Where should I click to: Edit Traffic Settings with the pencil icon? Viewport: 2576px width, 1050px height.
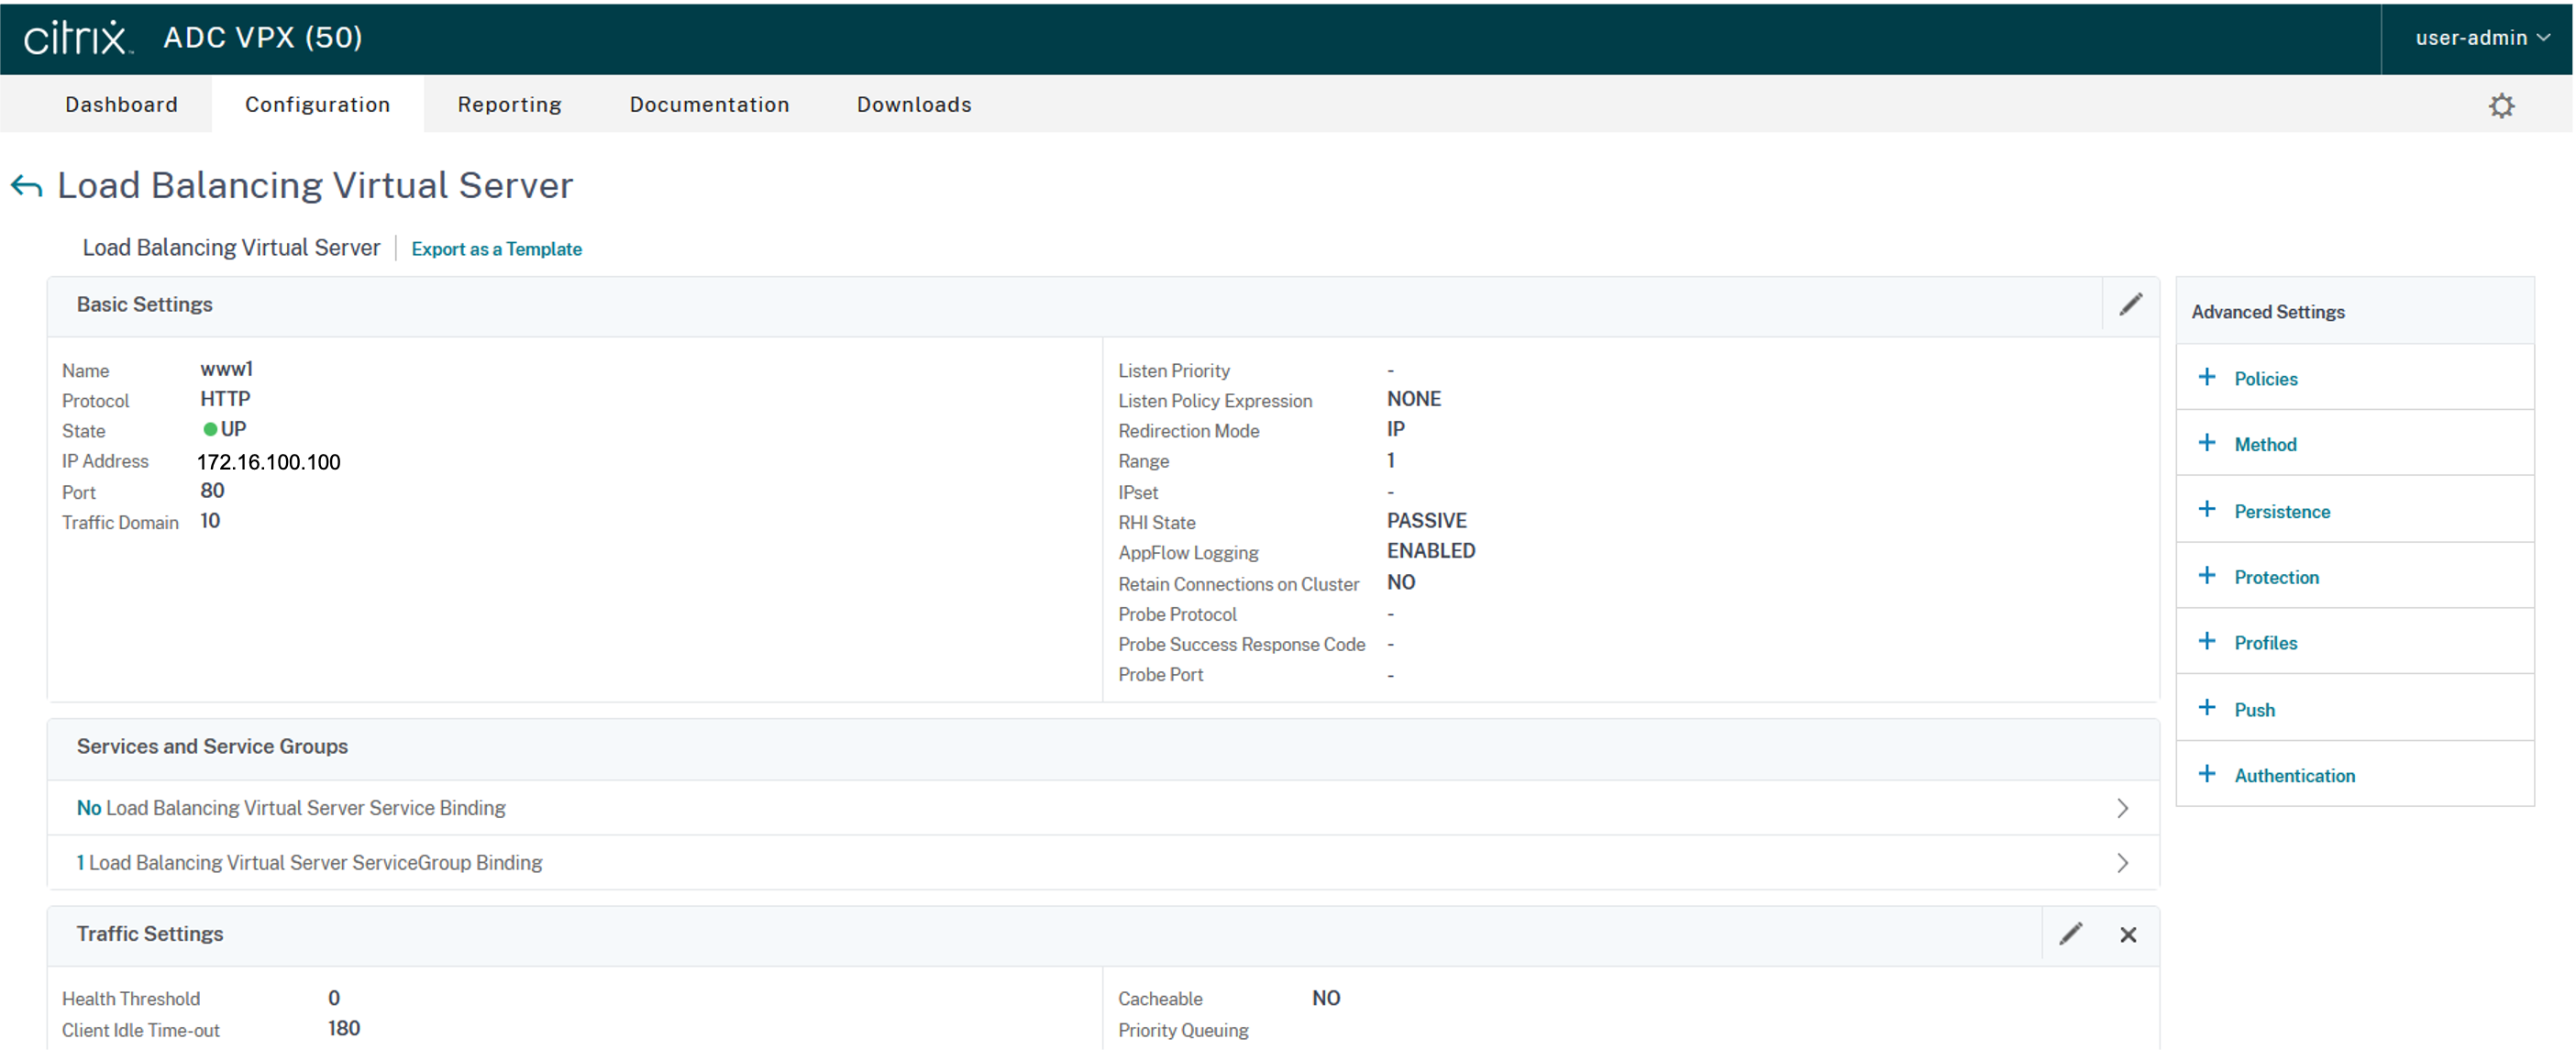tap(2070, 934)
